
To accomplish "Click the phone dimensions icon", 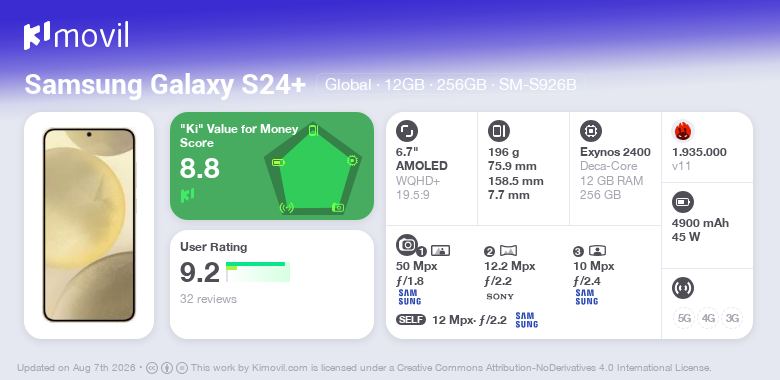I will pyautogui.click(x=498, y=131).
